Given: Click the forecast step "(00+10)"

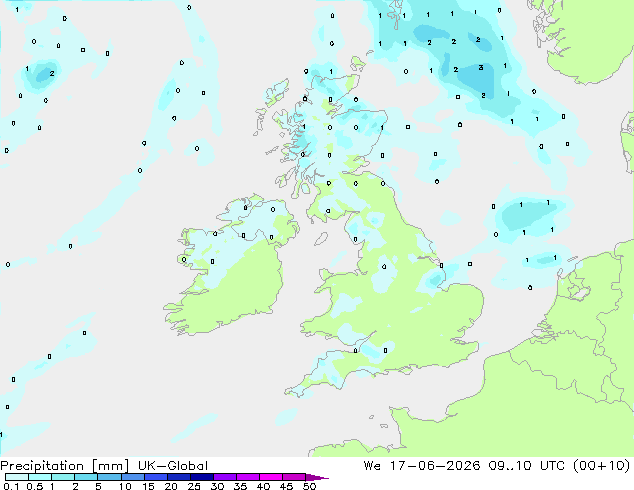Looking at the screenshot, I should [602, 466].
